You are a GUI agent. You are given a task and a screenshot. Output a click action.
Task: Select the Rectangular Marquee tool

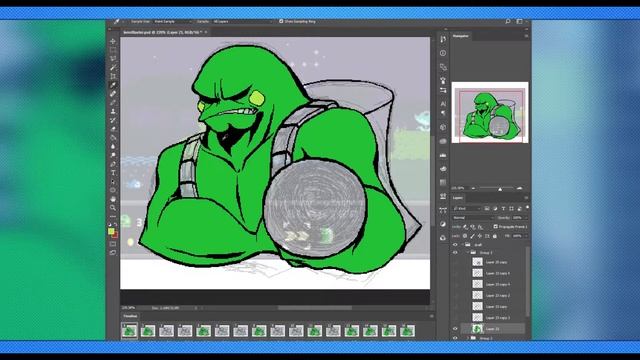(x=113, y=50)
